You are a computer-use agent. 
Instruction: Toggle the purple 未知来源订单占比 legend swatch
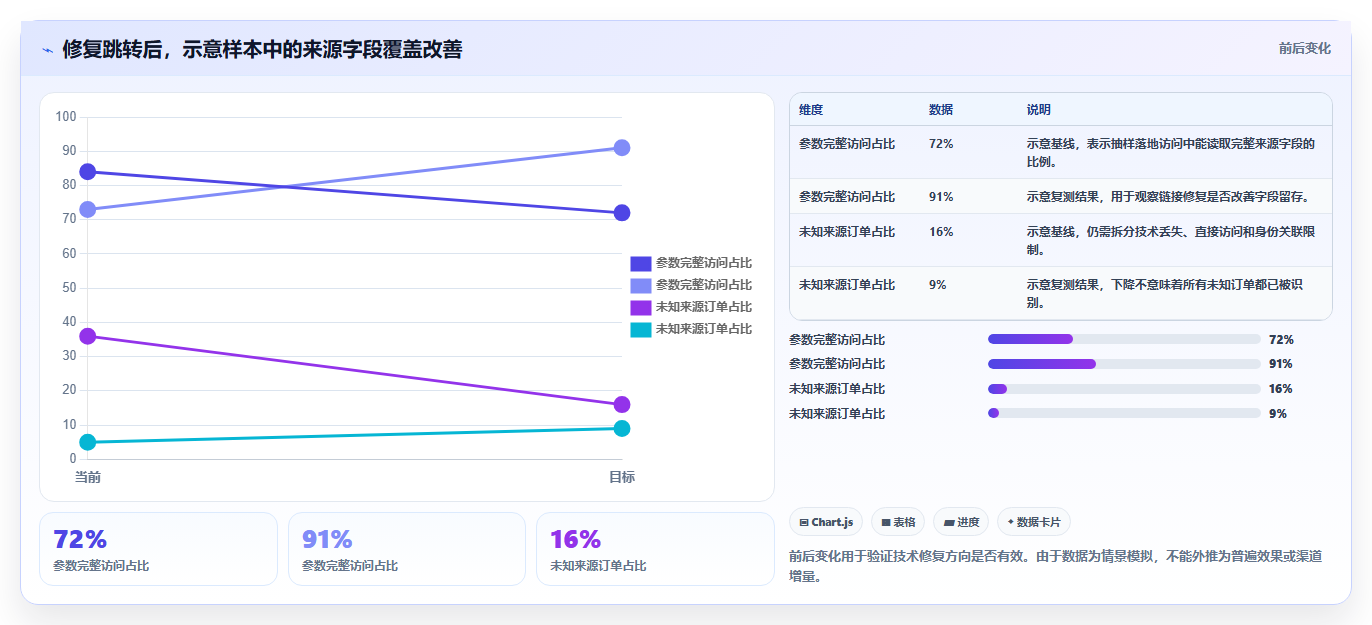640,307
